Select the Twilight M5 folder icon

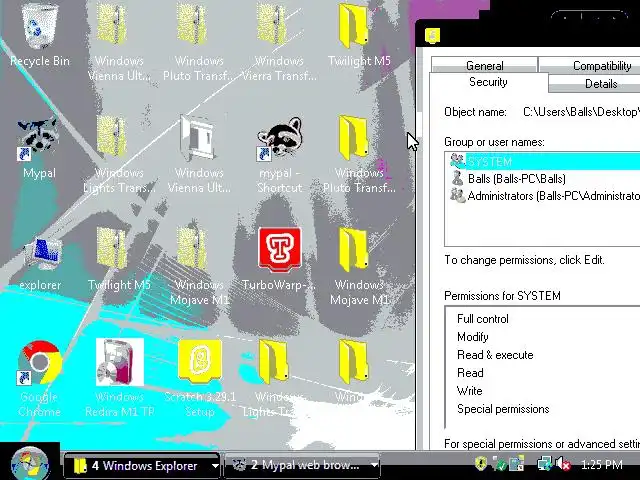coord(353,25)
